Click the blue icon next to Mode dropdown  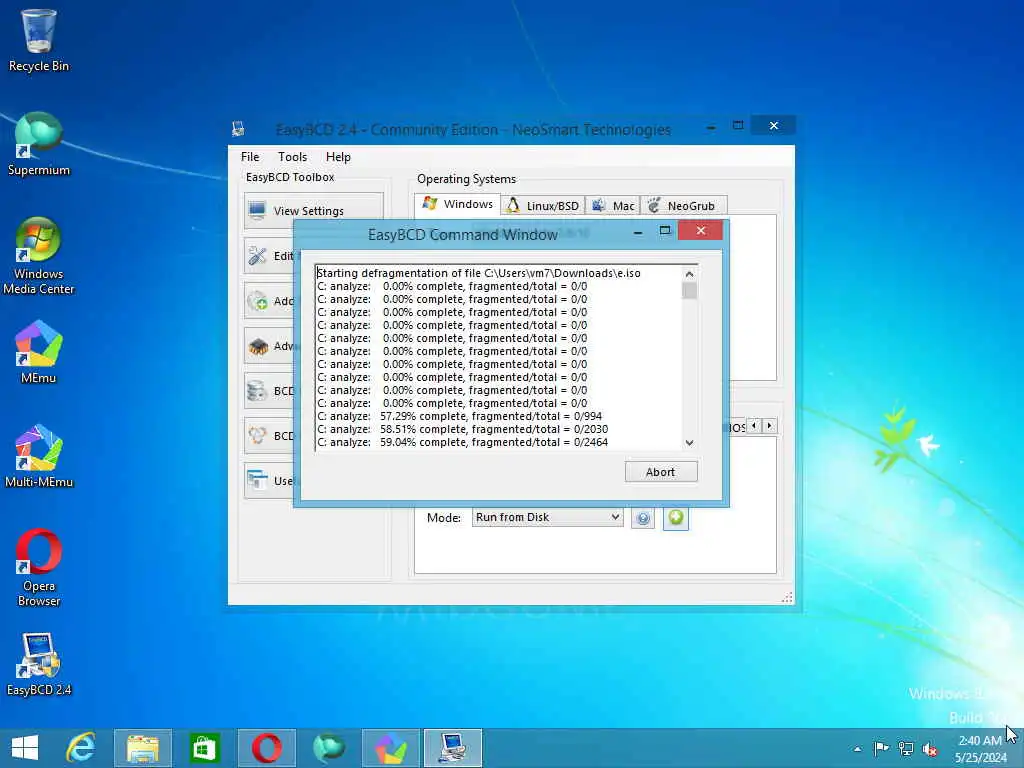643,519
